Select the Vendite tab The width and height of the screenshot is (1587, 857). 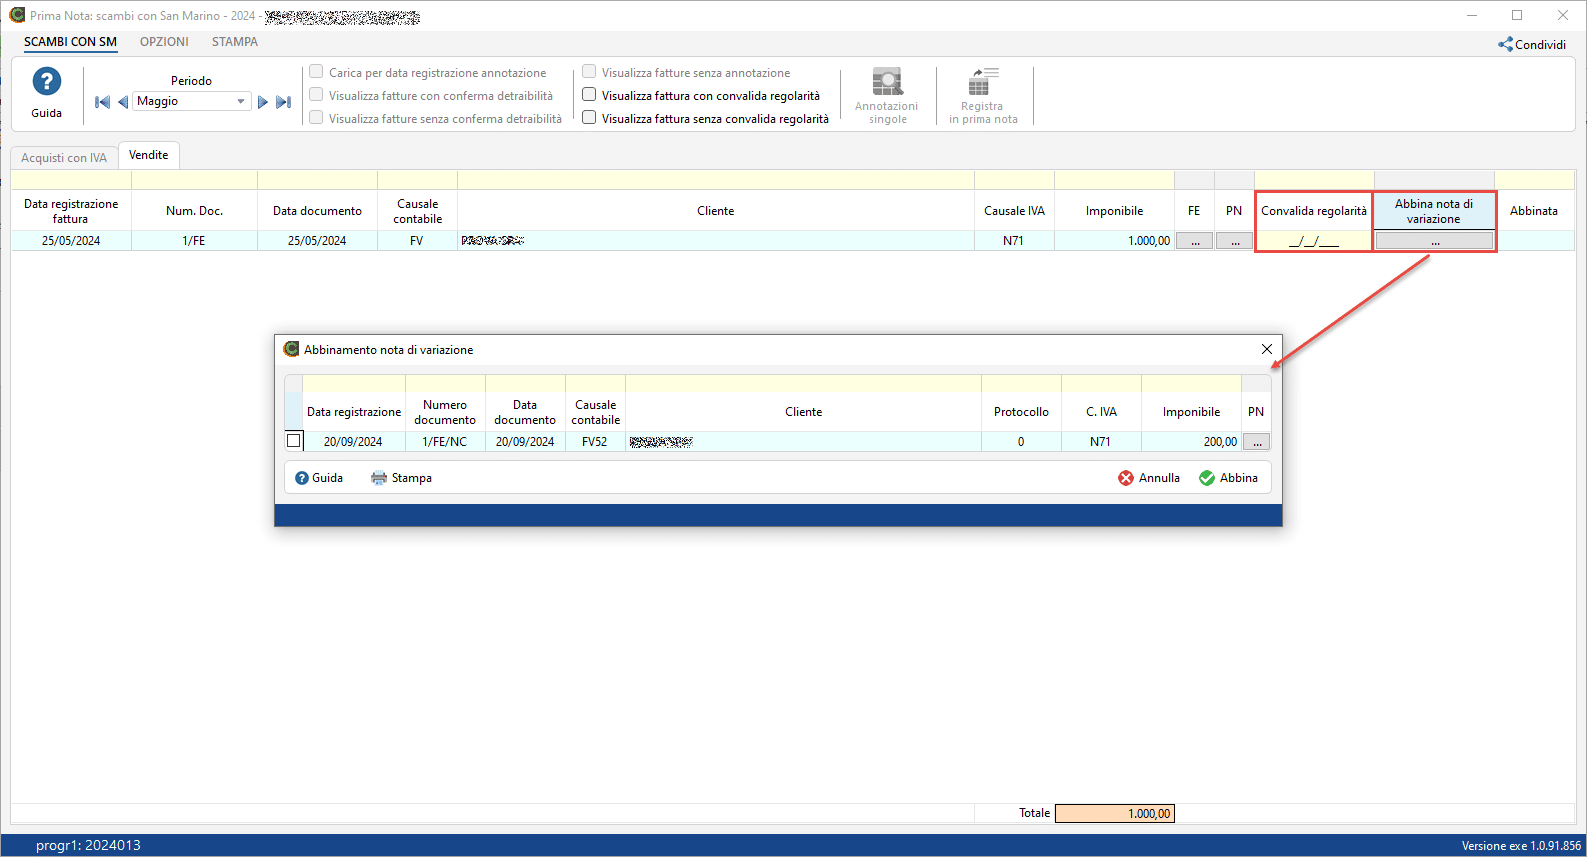(x=149, y=155)
